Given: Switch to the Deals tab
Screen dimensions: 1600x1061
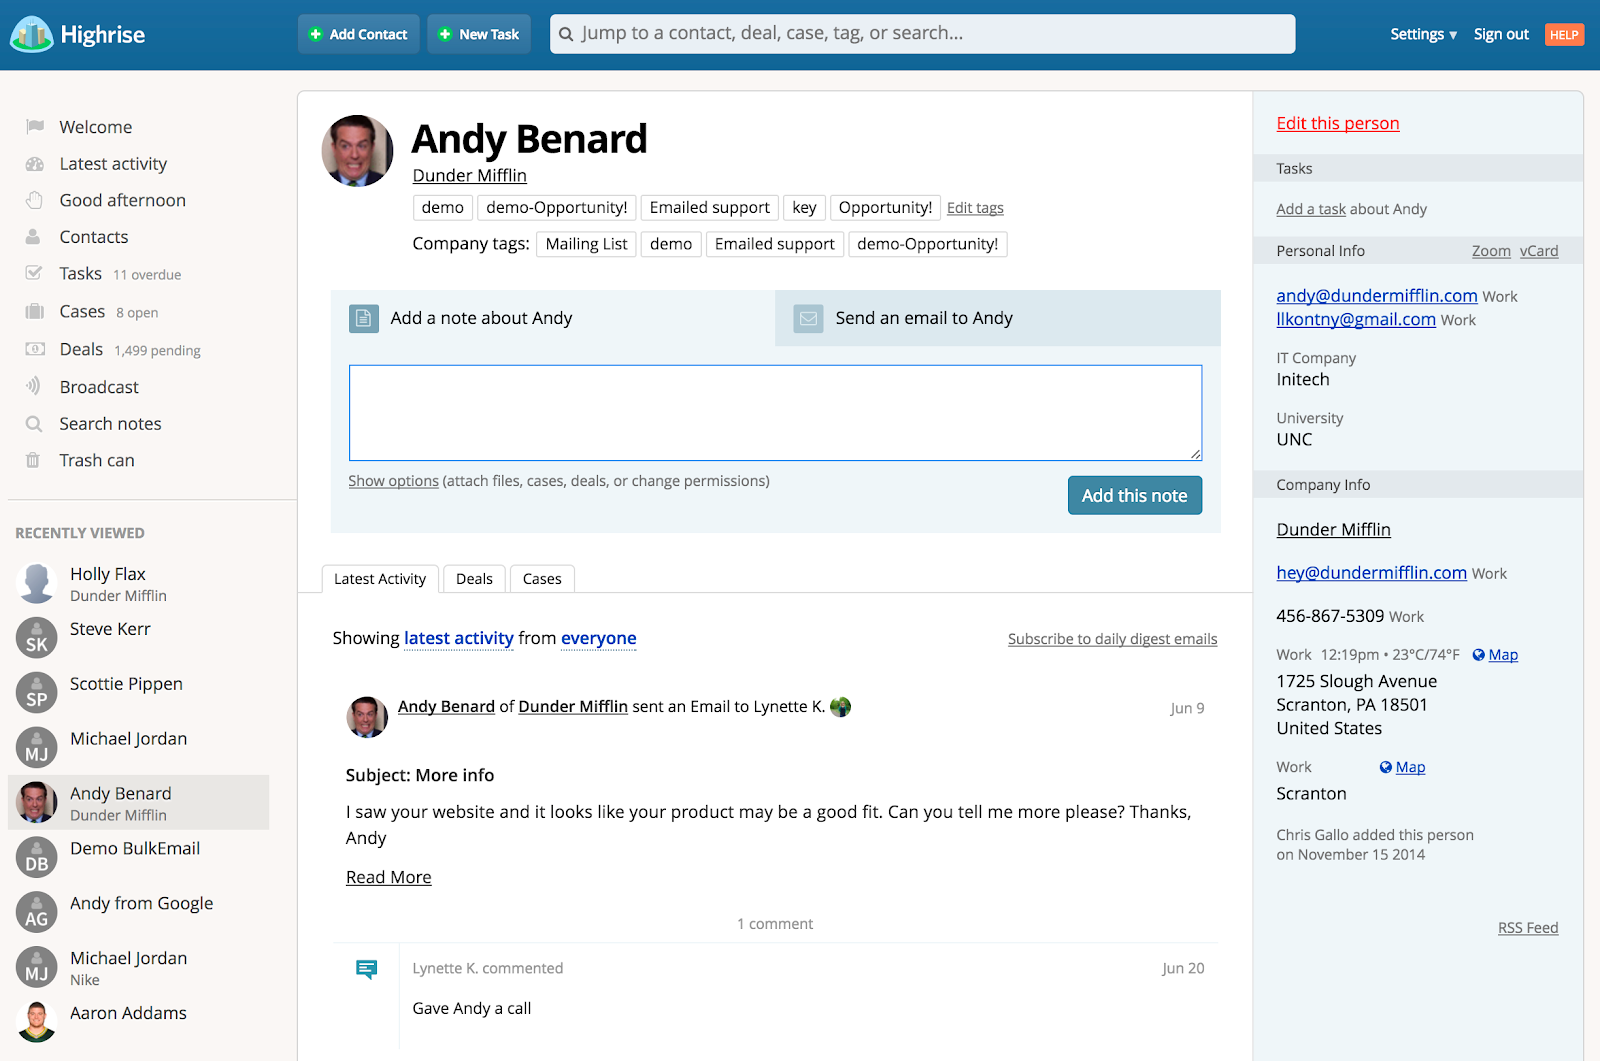Looking at the screenshot, I should (x=474, y=579).
